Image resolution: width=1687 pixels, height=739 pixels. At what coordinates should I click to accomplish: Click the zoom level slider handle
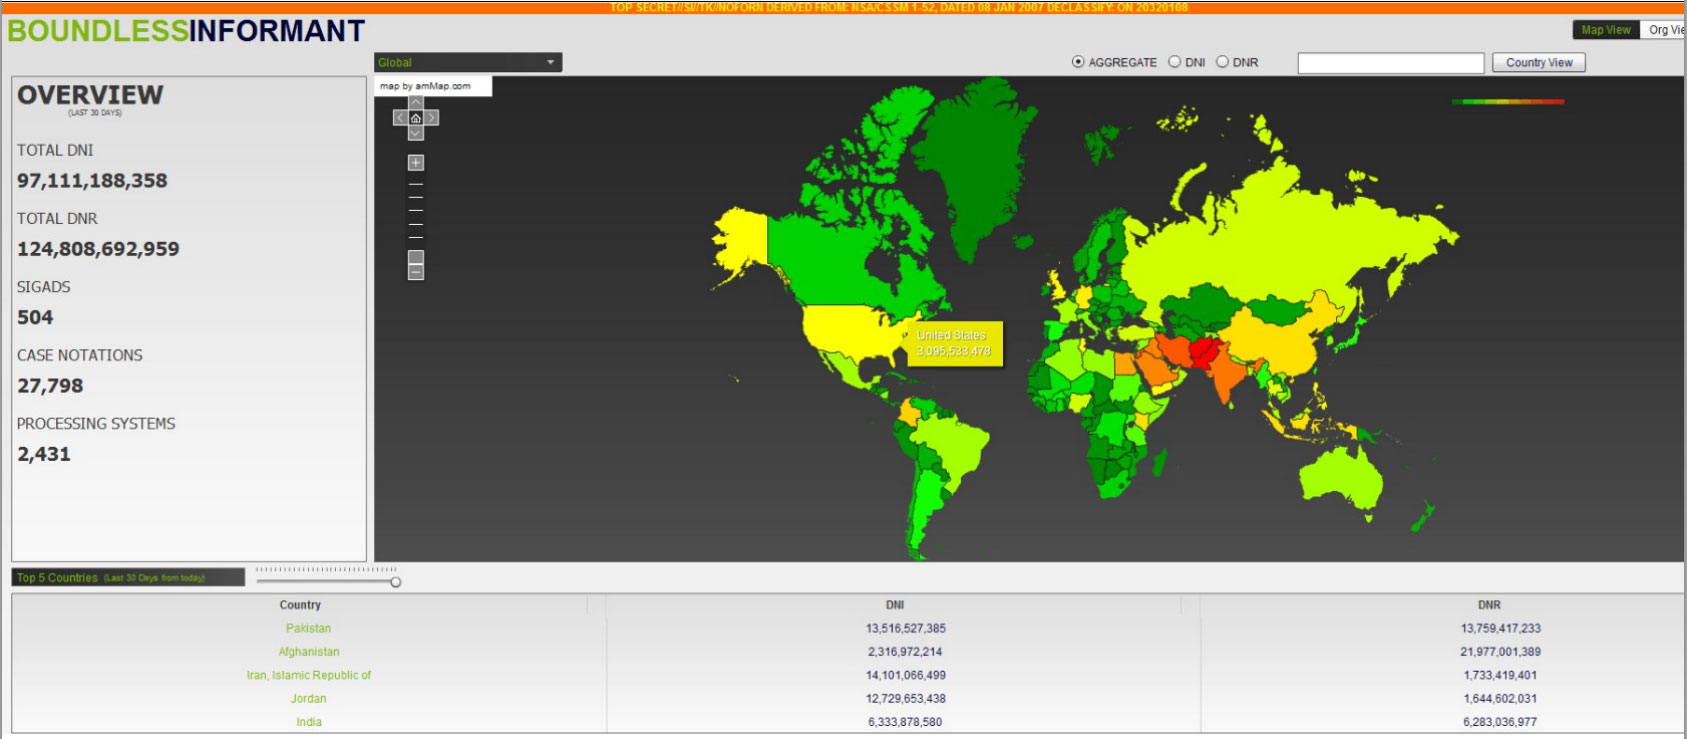click(416, 257)
